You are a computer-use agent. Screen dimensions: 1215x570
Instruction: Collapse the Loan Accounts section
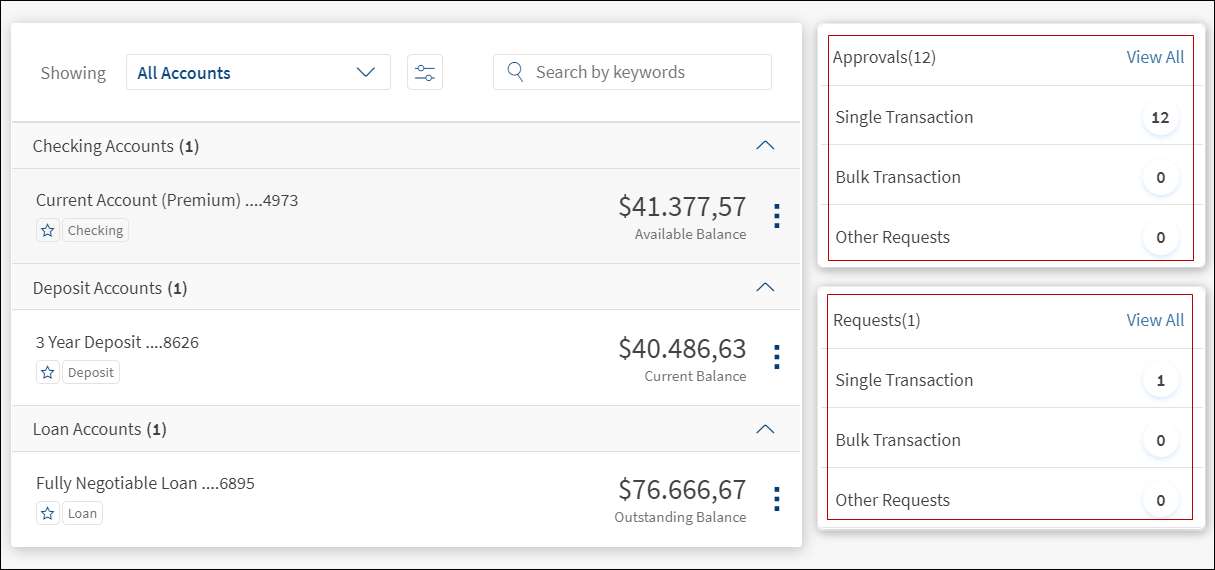[765, 429]
